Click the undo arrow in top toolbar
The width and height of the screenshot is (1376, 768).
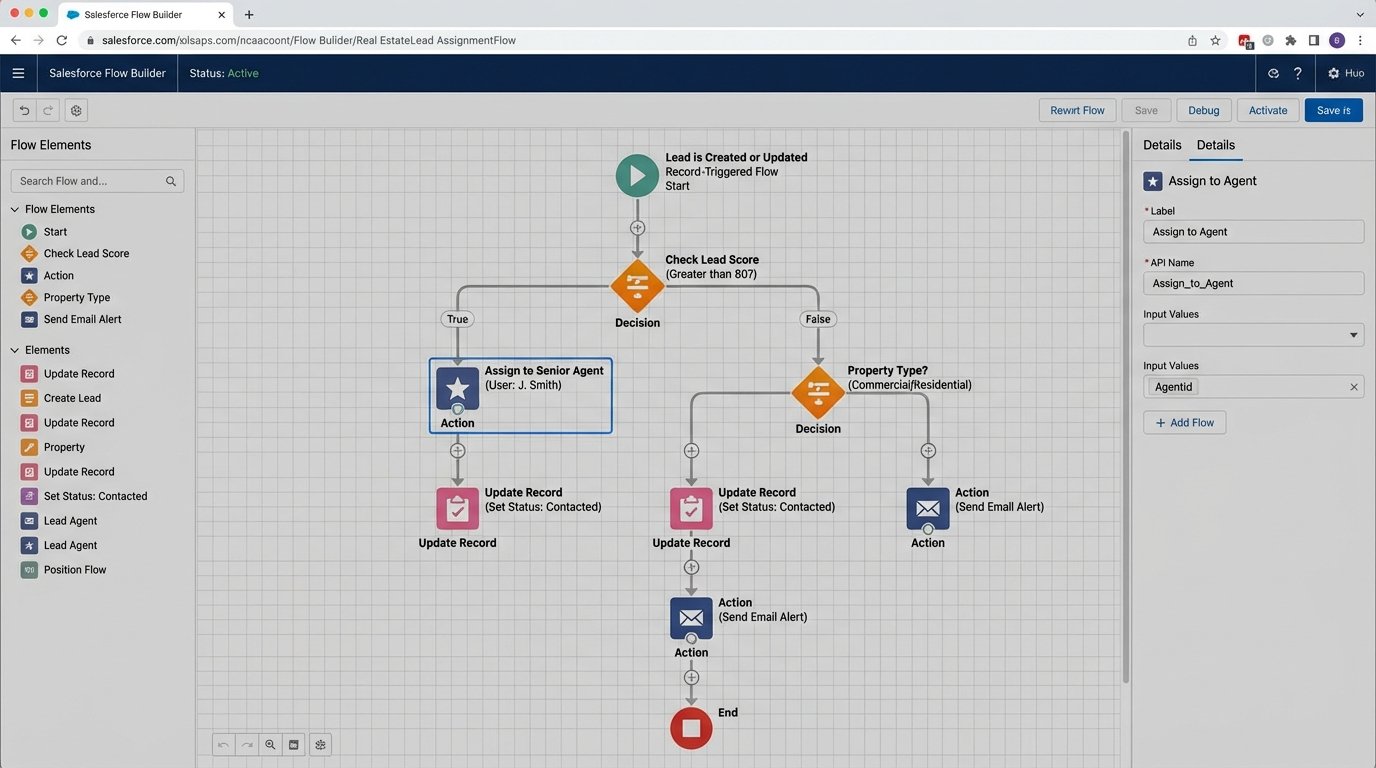(25, 110)
